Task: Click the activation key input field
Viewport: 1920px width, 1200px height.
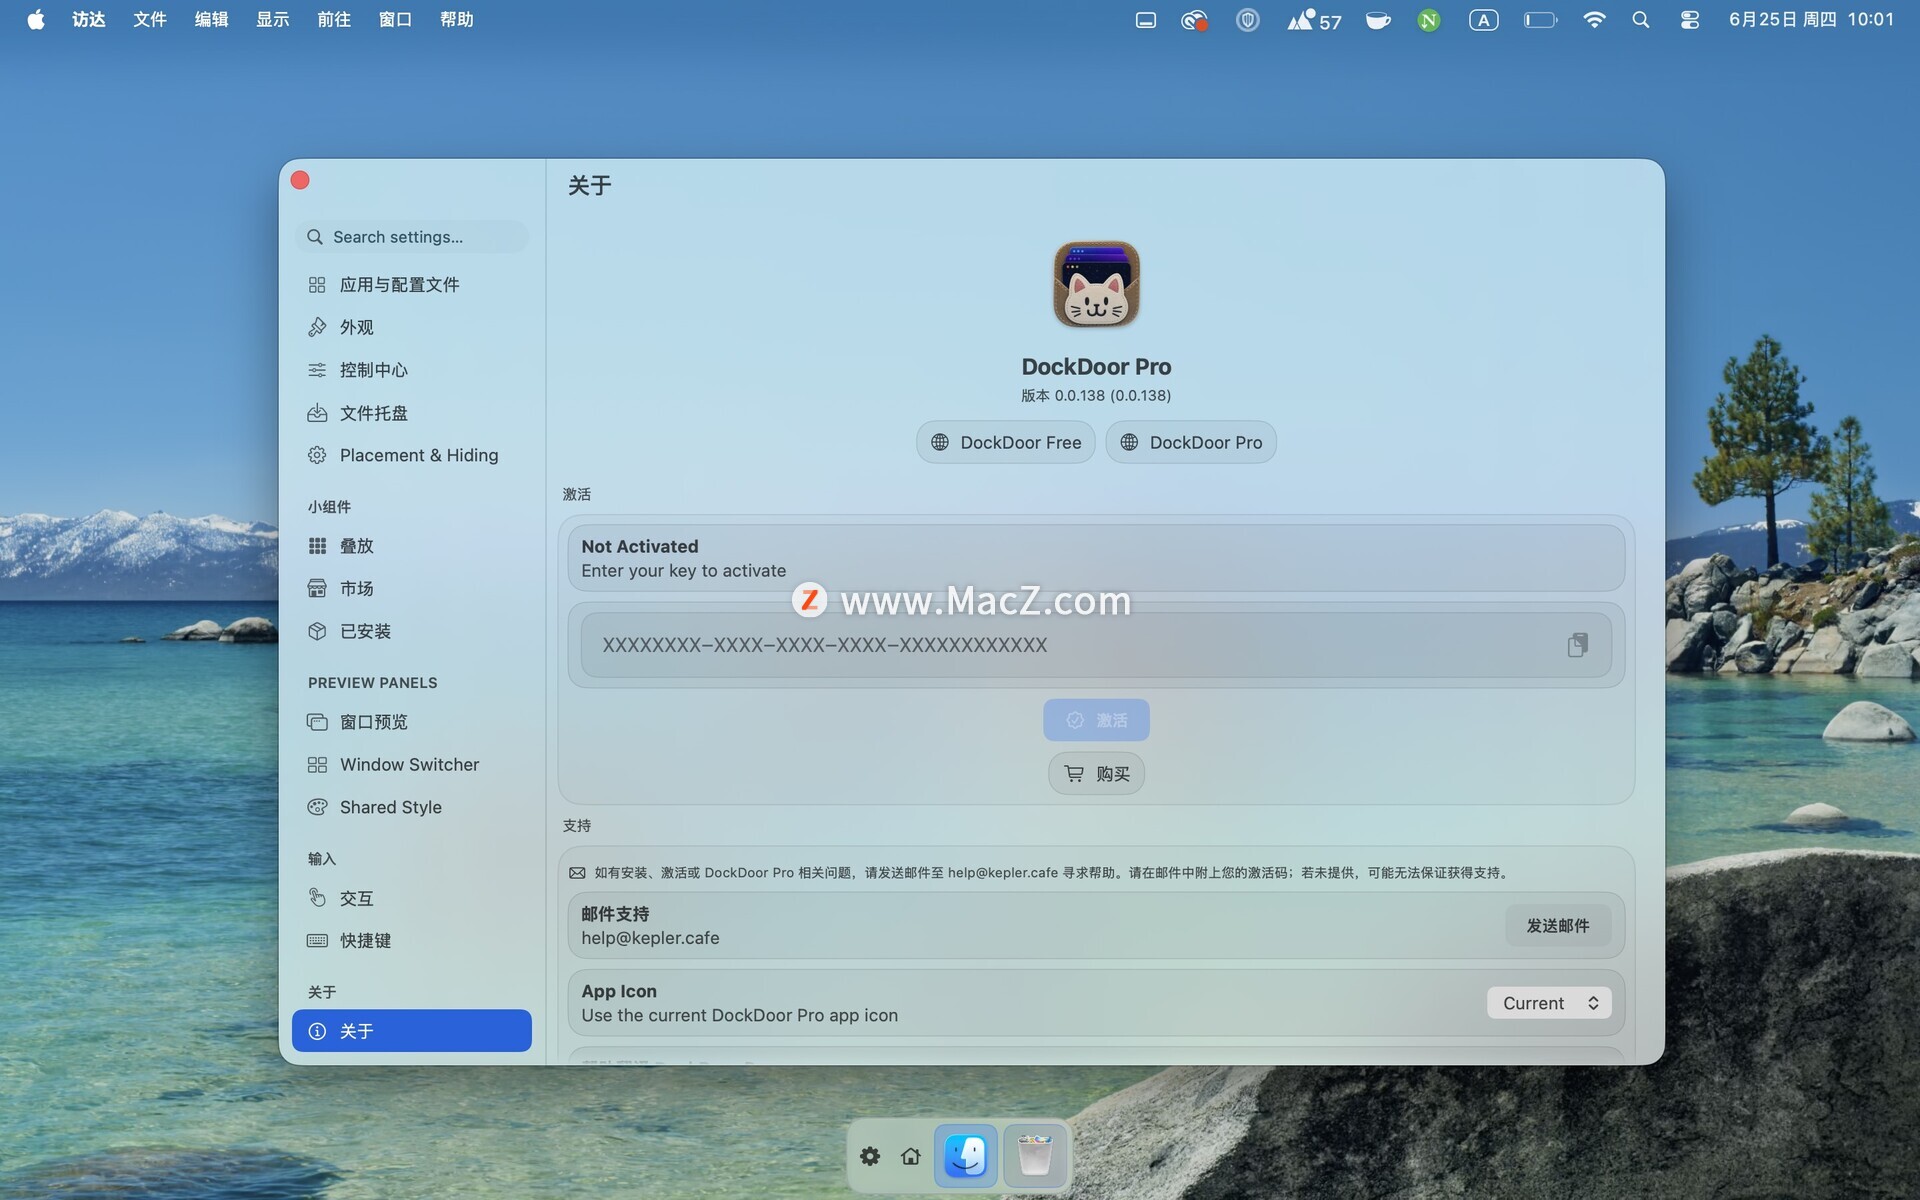Action: tap(1096, 645)
